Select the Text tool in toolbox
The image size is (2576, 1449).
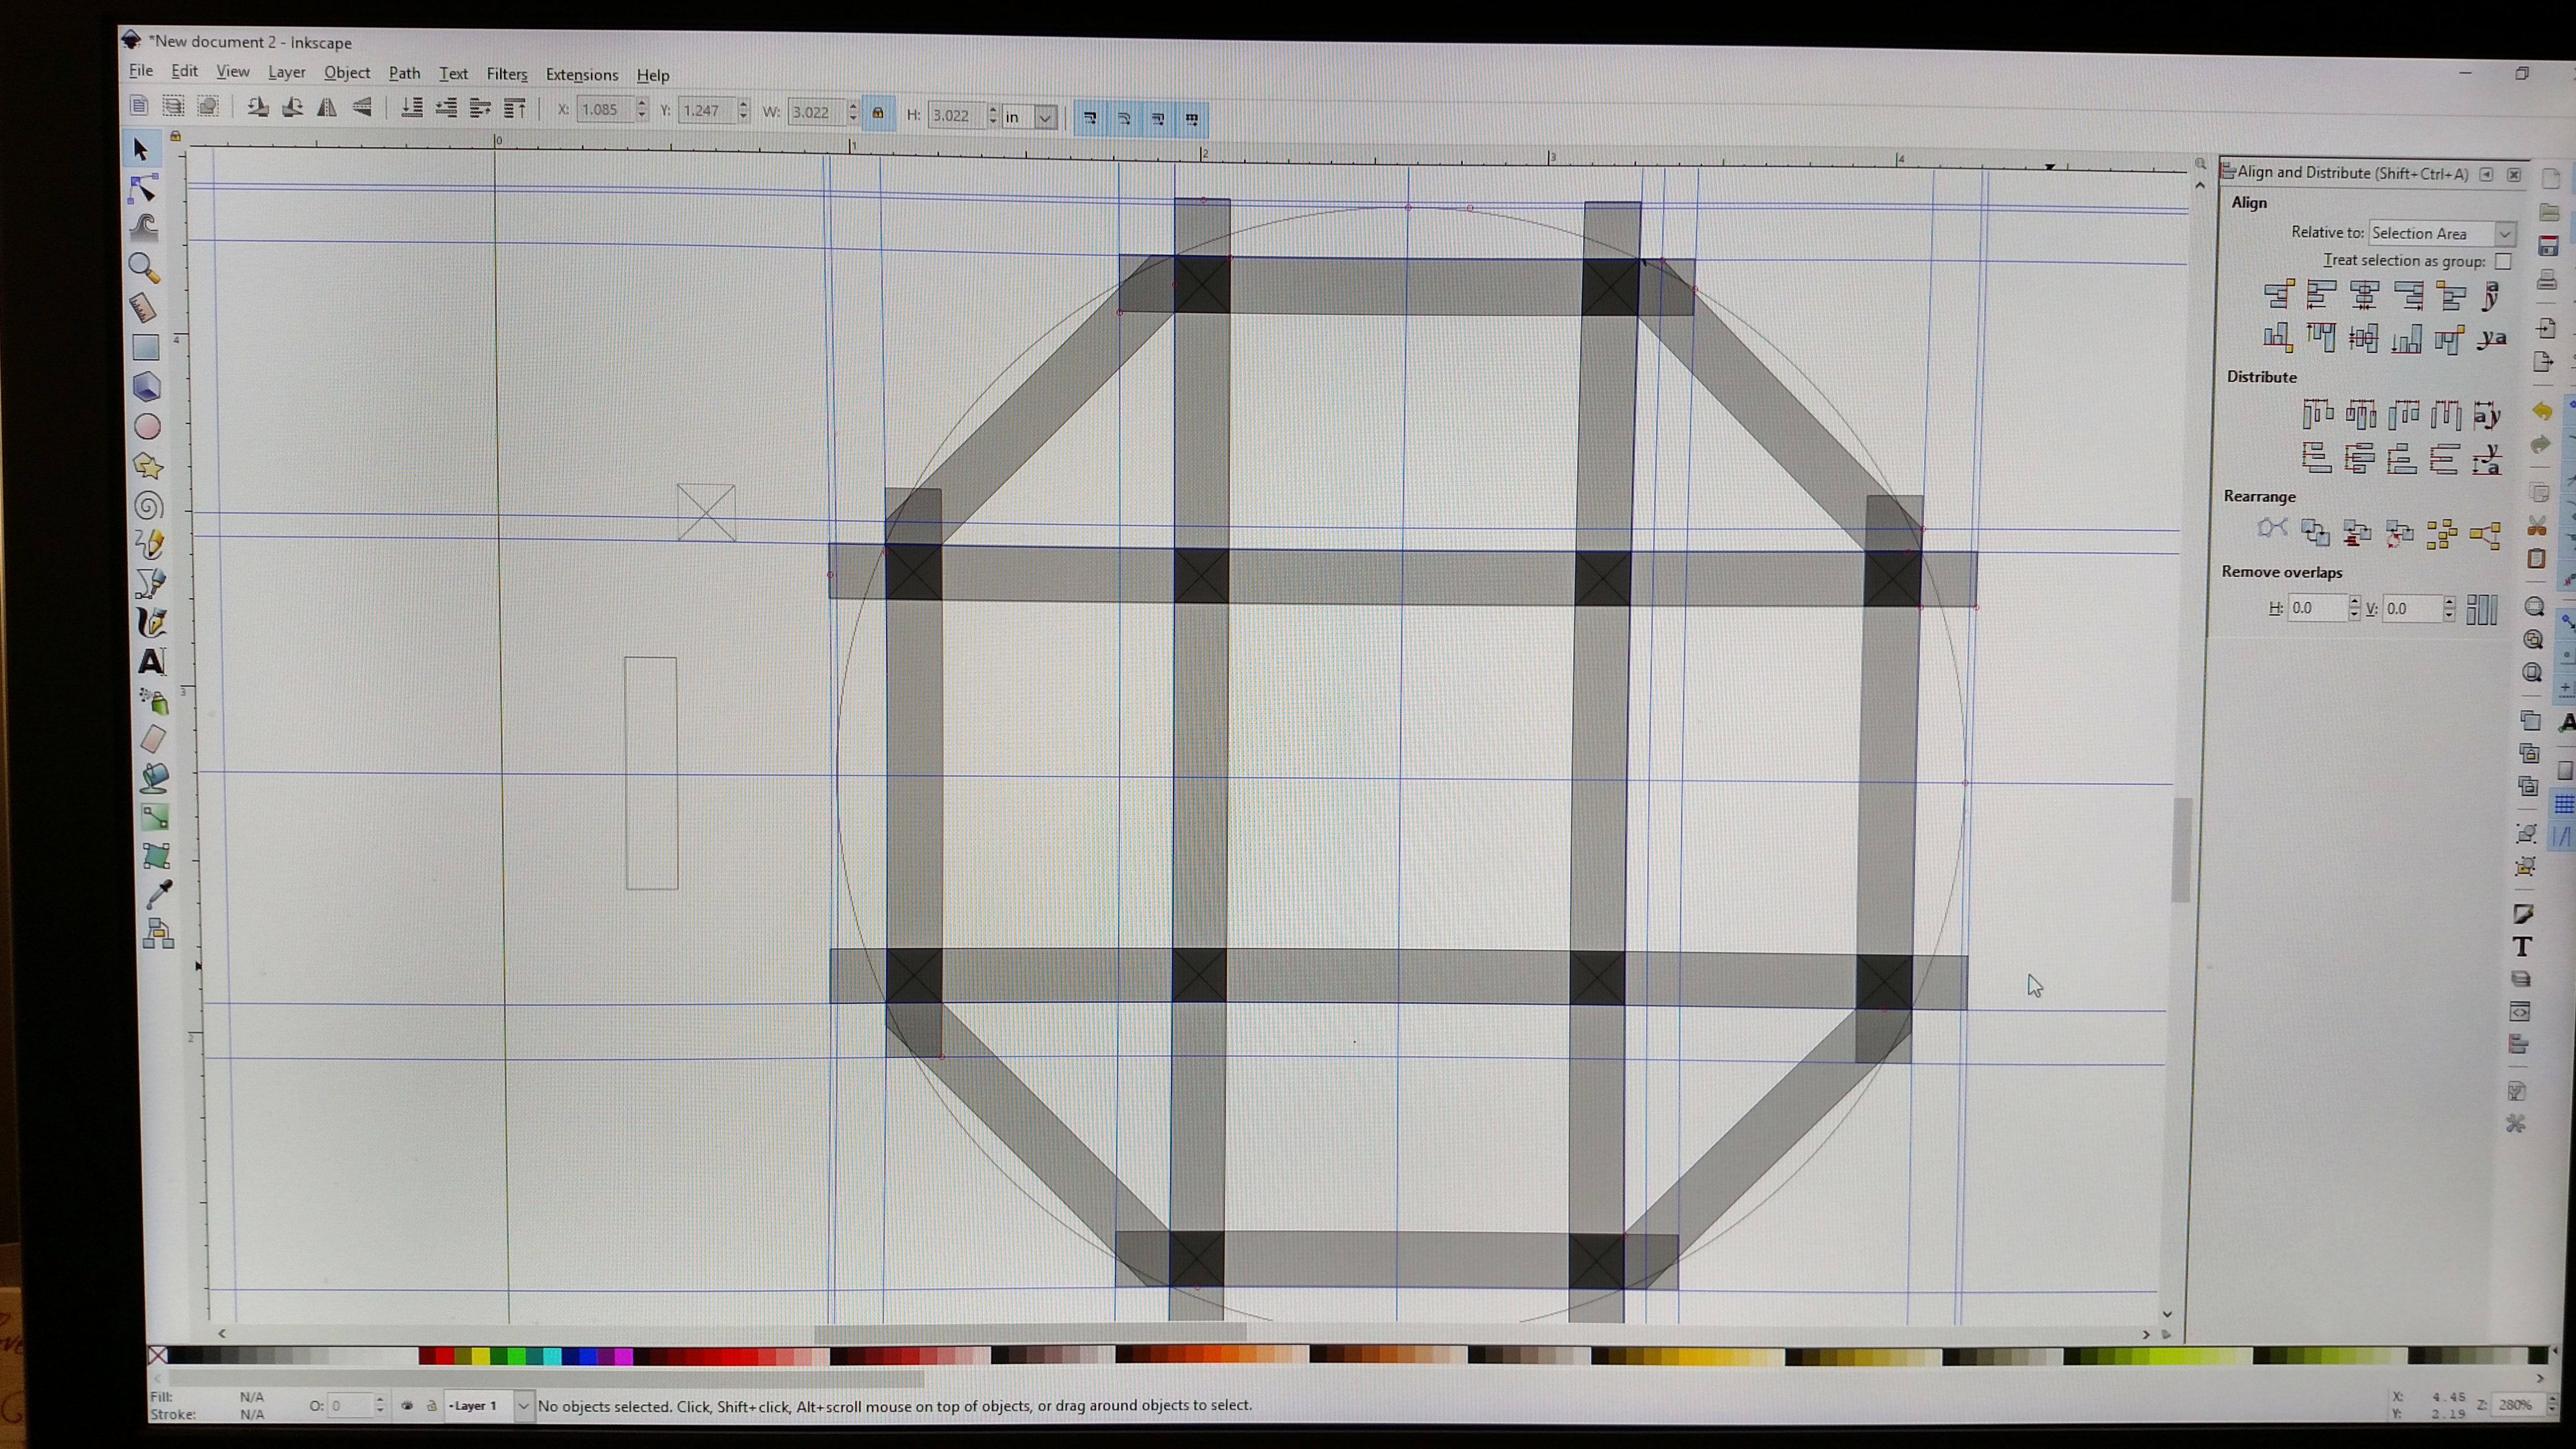pyautogui.click(x=152, y=661)
